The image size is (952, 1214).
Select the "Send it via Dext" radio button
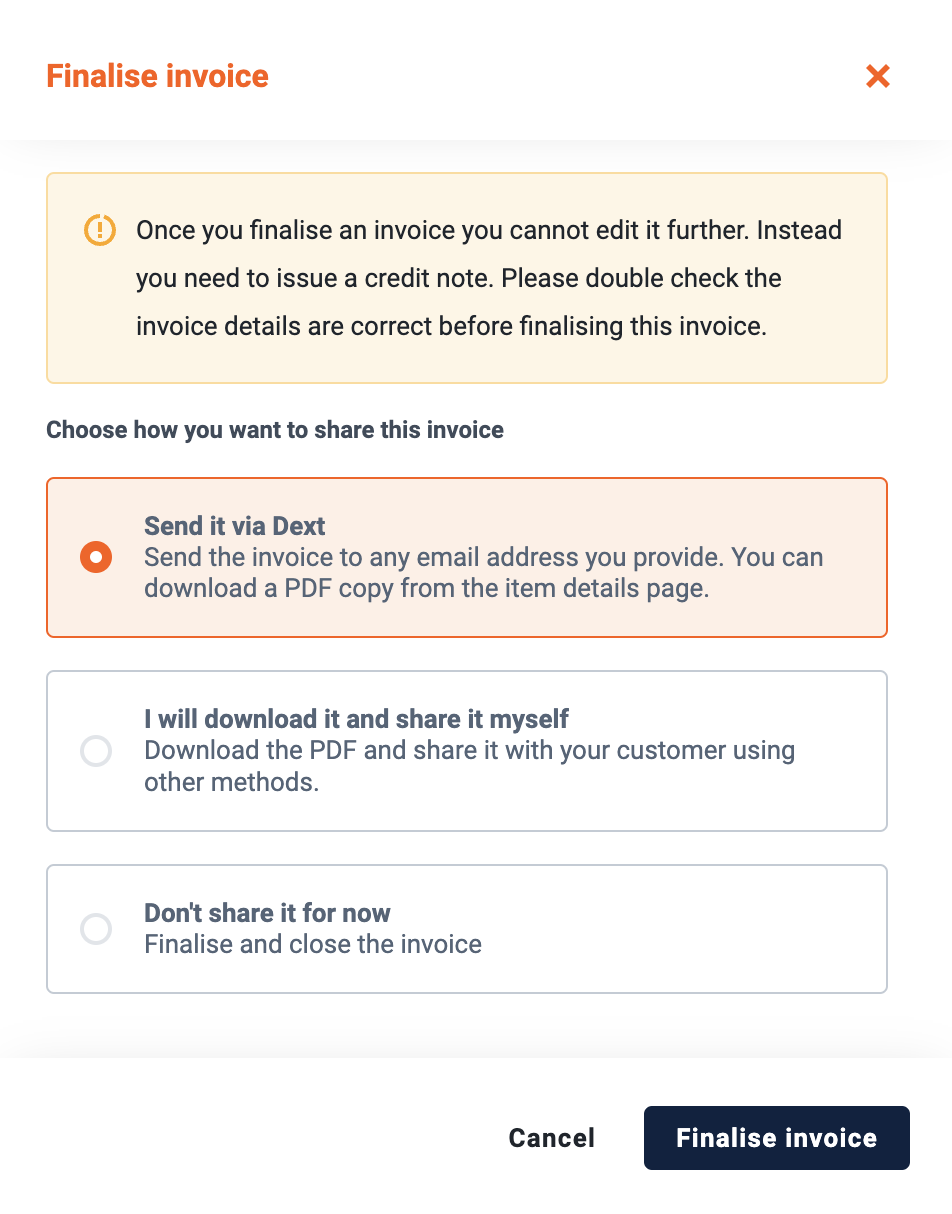click(96, 557)
